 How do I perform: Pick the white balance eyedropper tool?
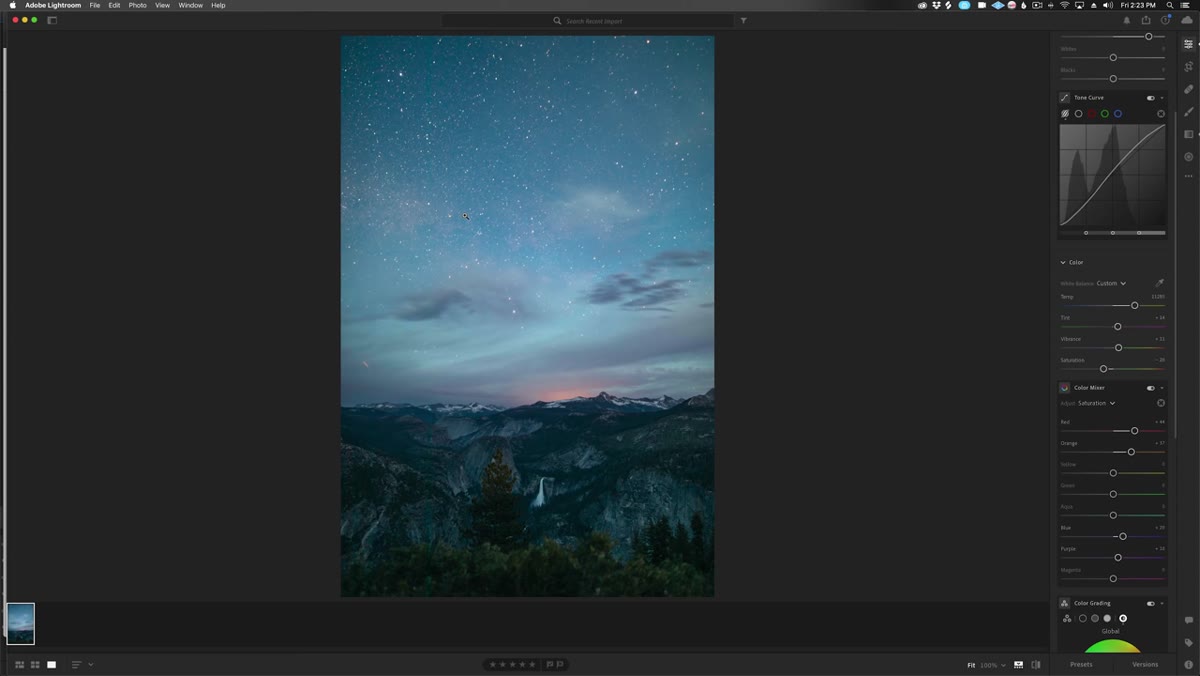tap(1160, 283)
